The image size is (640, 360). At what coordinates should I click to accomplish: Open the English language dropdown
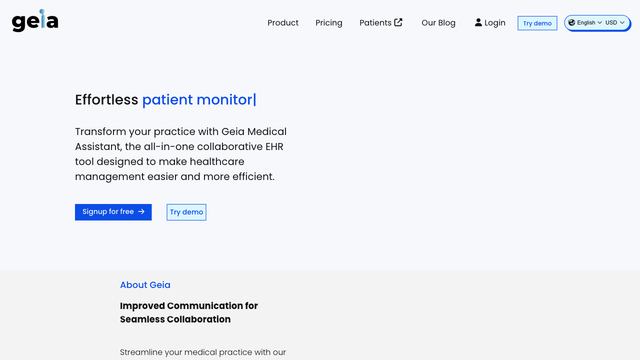click(x=586, y=22)
